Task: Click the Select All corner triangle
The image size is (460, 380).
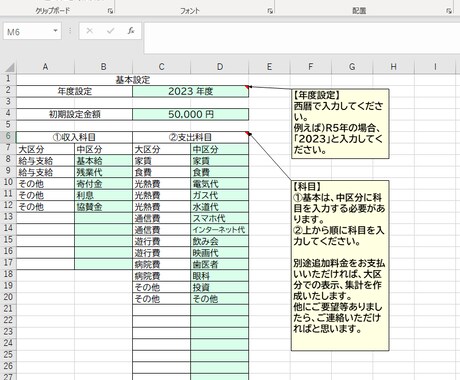Action: coord(10,67)
